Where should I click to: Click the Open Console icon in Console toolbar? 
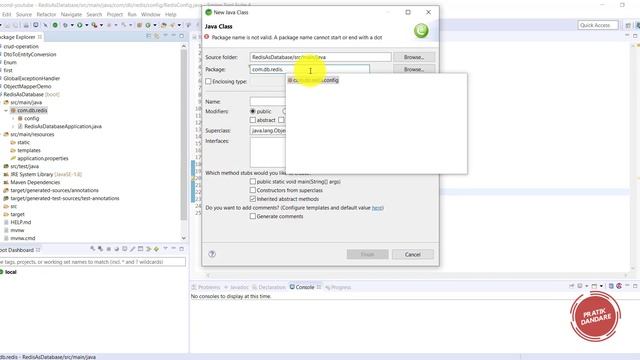click(594, 286)
